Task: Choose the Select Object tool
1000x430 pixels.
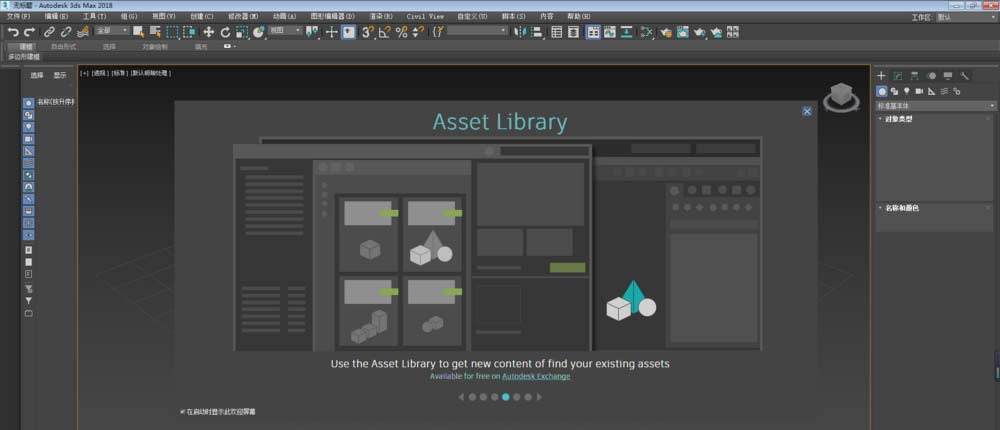Action: (138, 32)
